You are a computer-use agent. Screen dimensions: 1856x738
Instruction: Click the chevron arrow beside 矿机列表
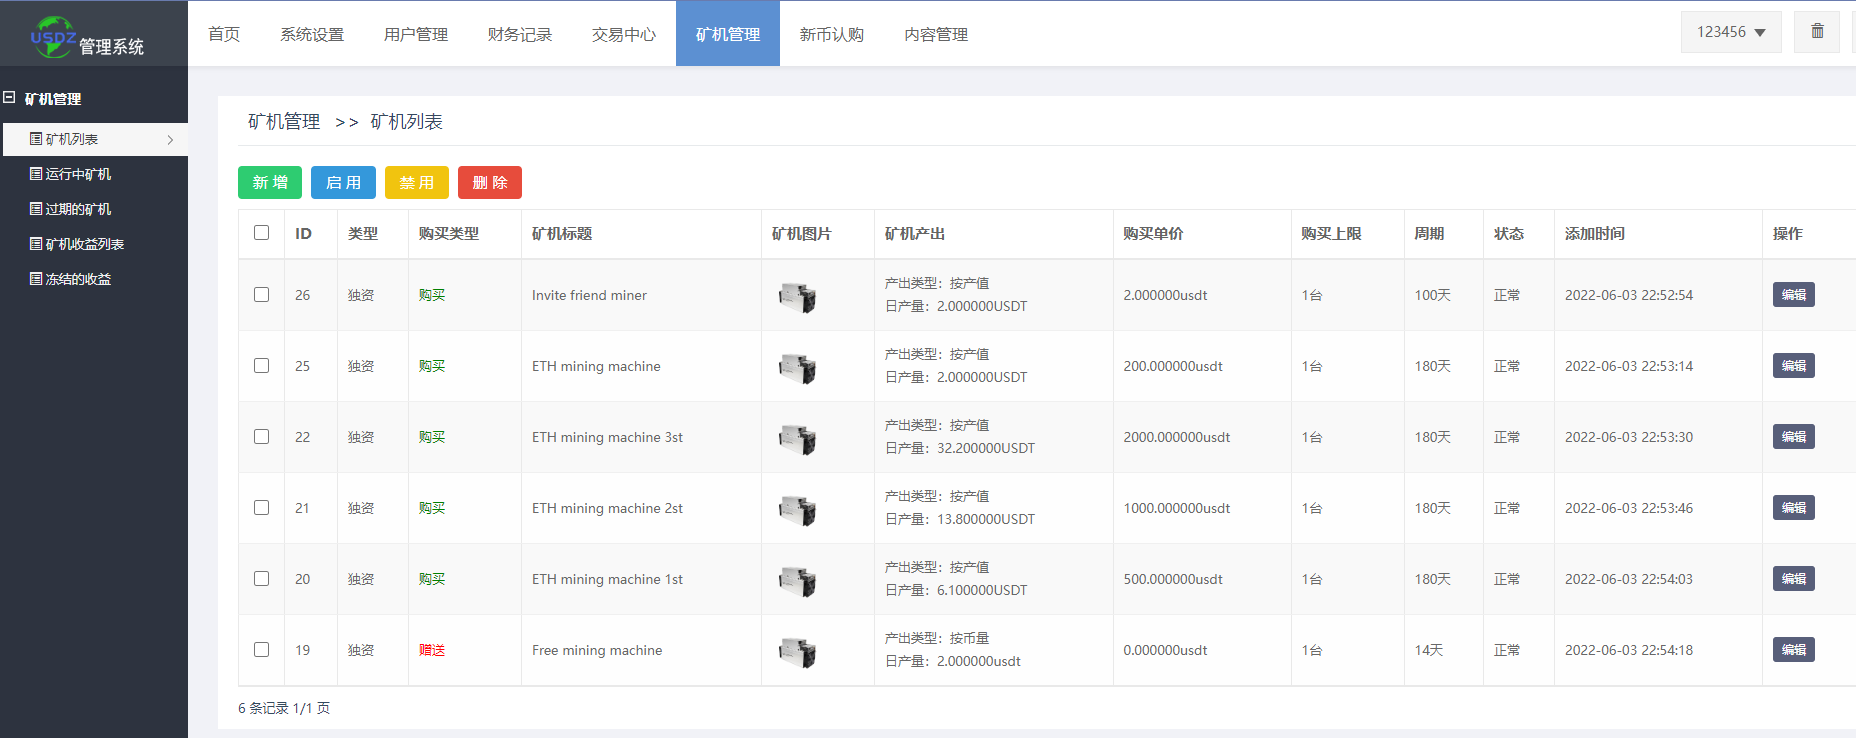[x=170, y=140]
